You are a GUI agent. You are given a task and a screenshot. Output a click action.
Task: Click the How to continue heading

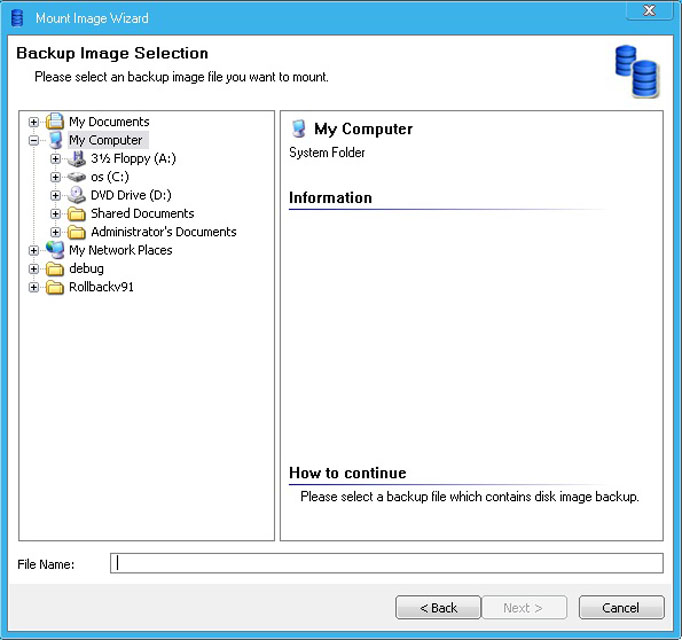[348, 472]
